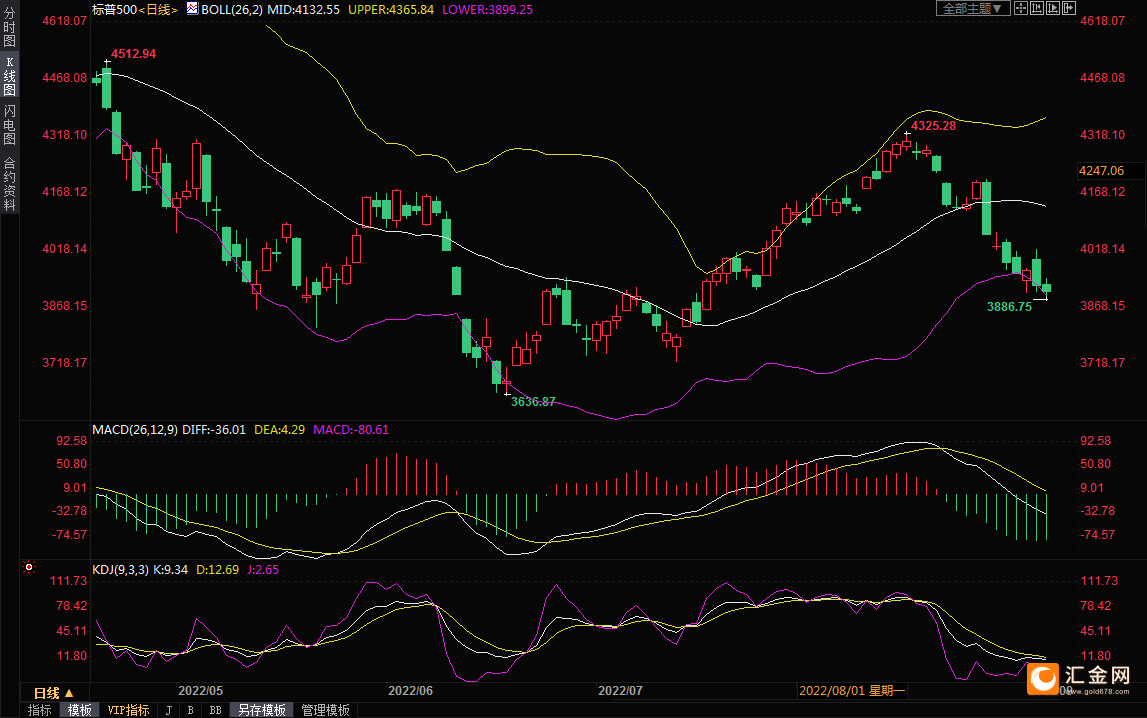Click the jump-to-start chart icon

coord(1037,8)
